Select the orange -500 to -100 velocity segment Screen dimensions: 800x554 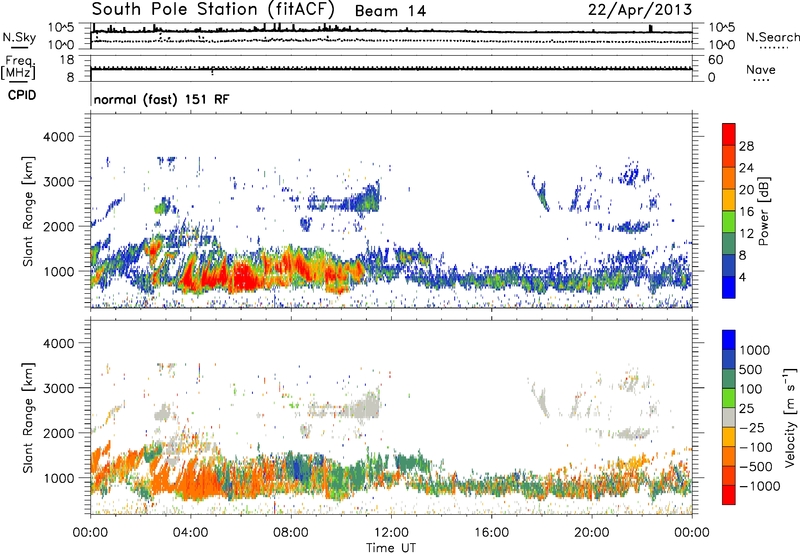(729, 456)
